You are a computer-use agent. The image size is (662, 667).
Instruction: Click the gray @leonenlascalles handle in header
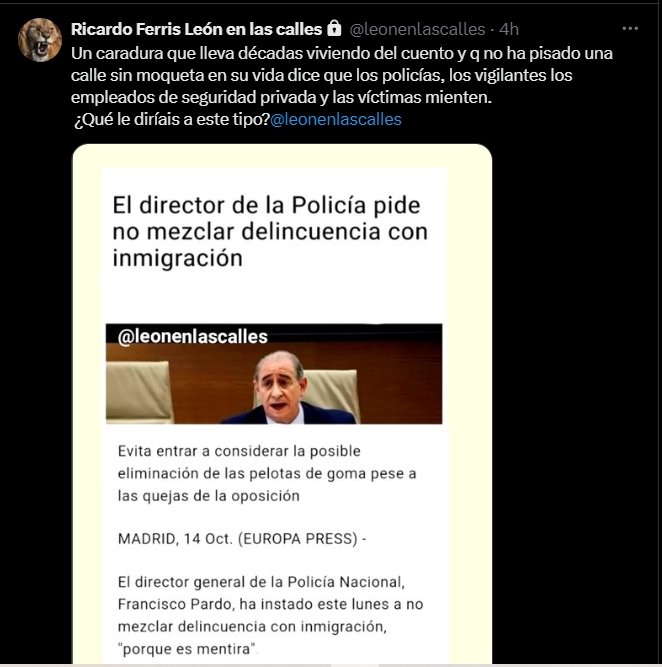click(x=417, y=29)
